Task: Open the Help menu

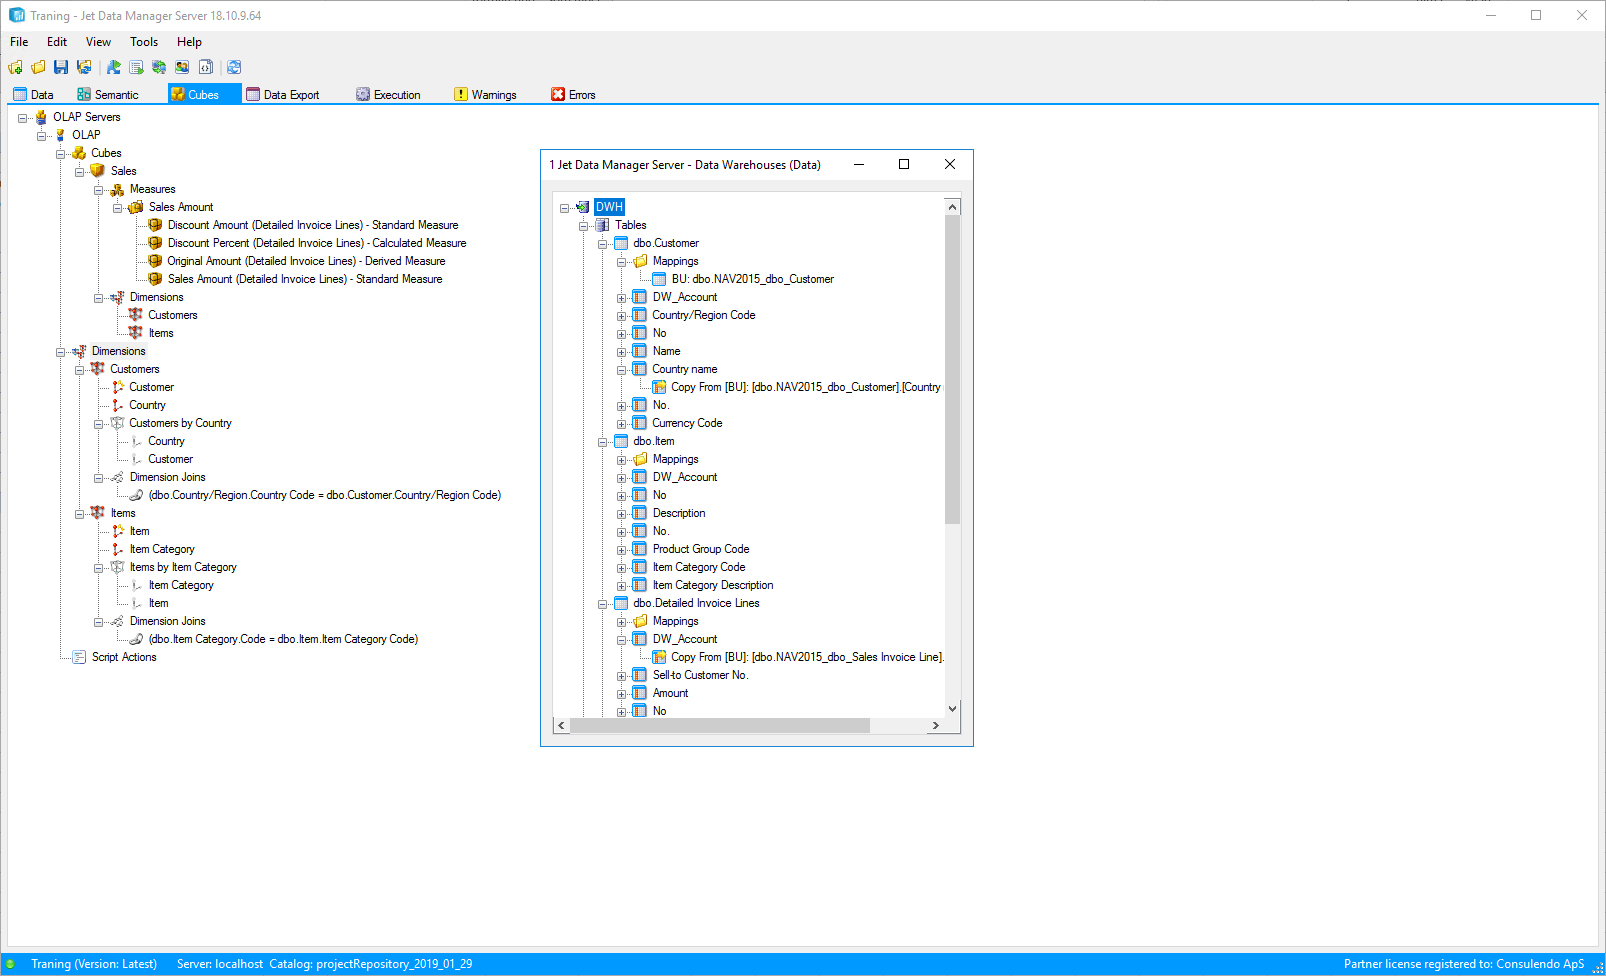Action: pyautogui.click(x=189, y=42)
